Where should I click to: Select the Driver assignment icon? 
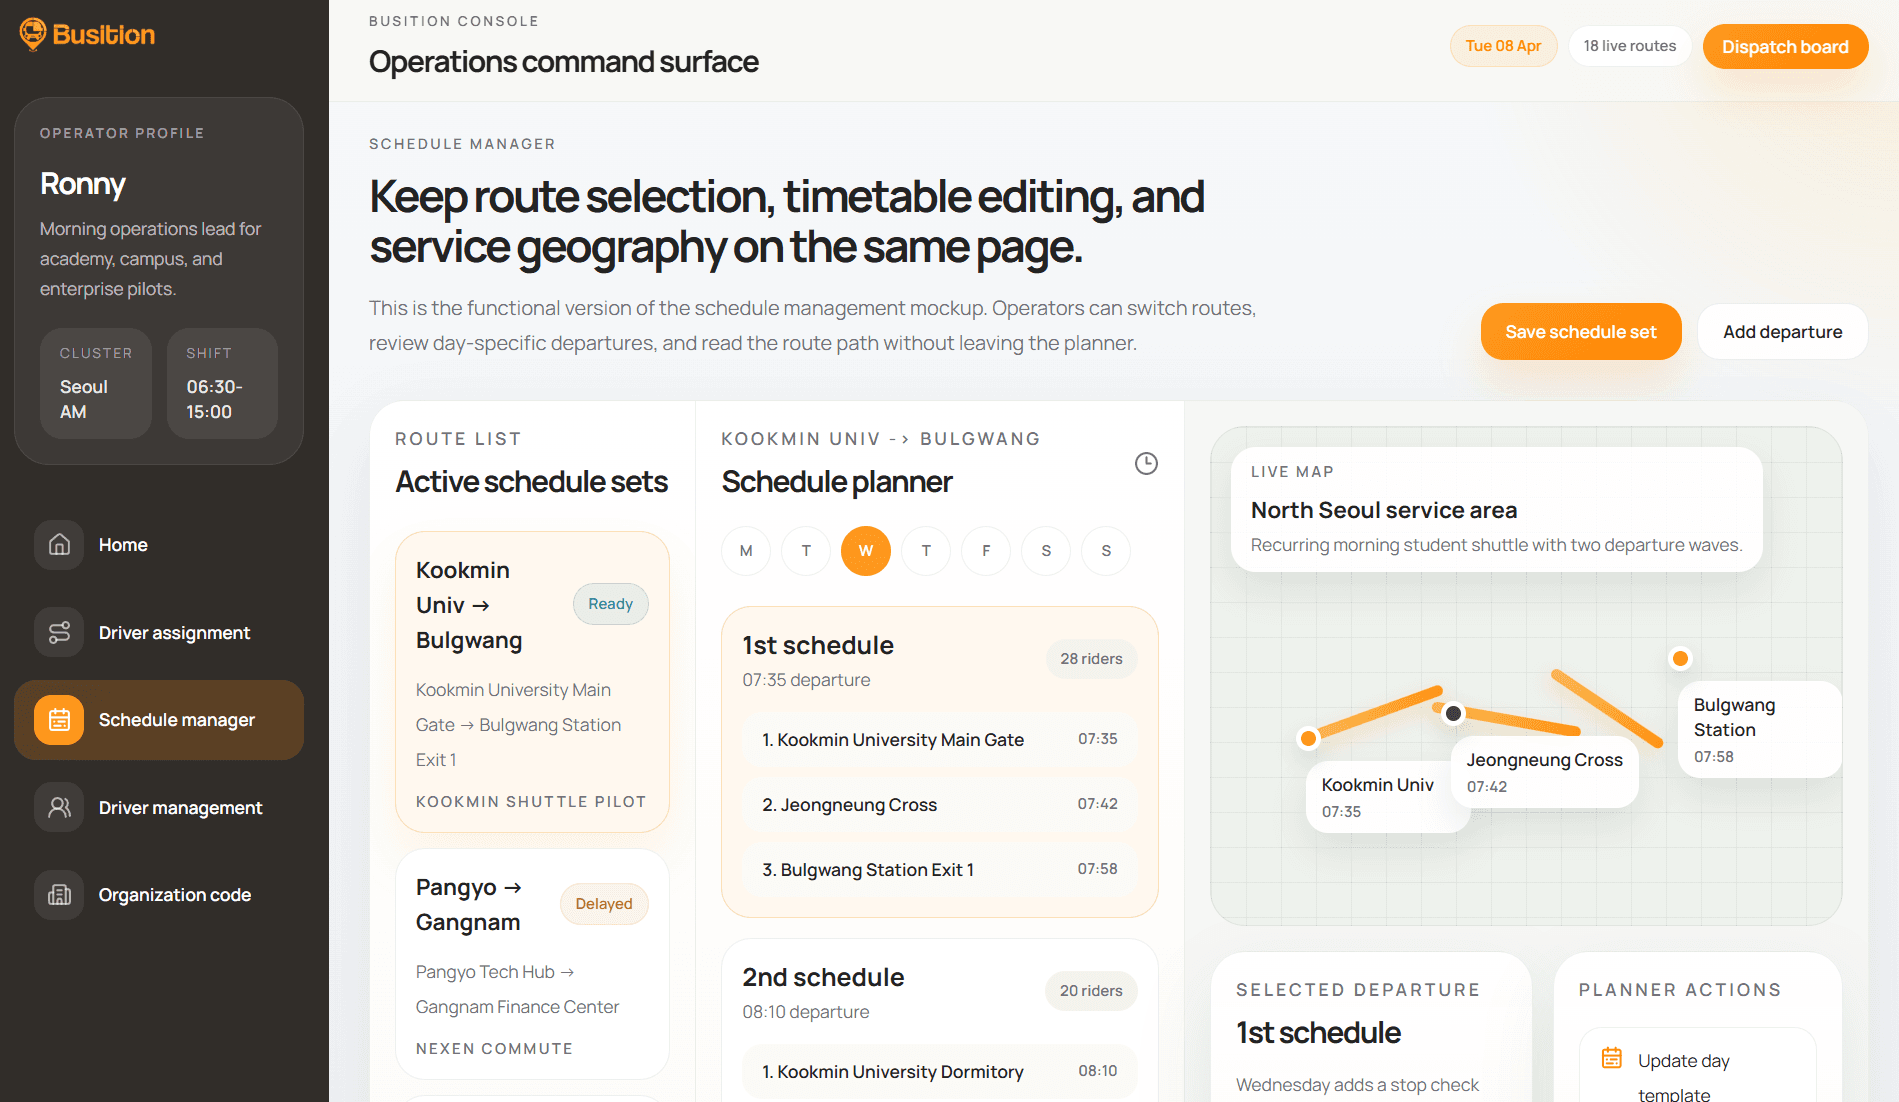point(59,632)
